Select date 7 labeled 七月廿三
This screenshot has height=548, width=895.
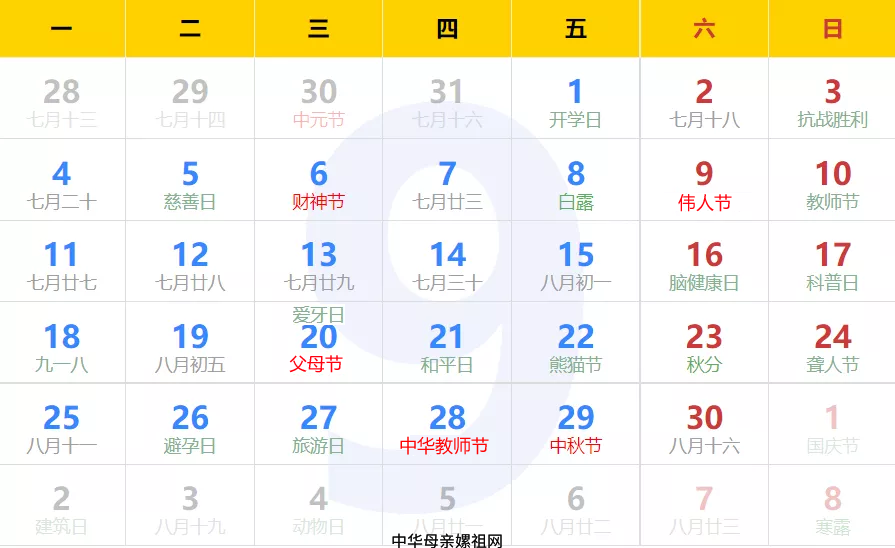point(447,180)
